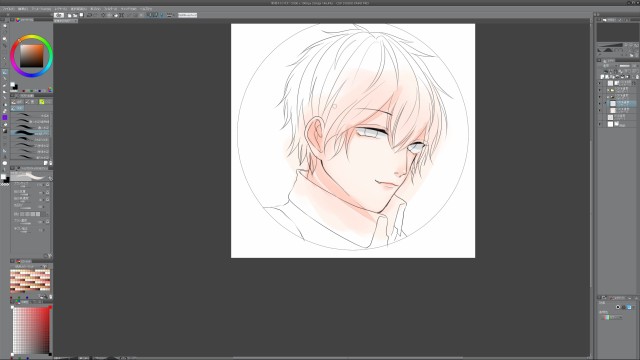The height and width of the screenshot is (360, 640).
Task: Select the white main color swatch below color wheel
Action: [13, 85]
